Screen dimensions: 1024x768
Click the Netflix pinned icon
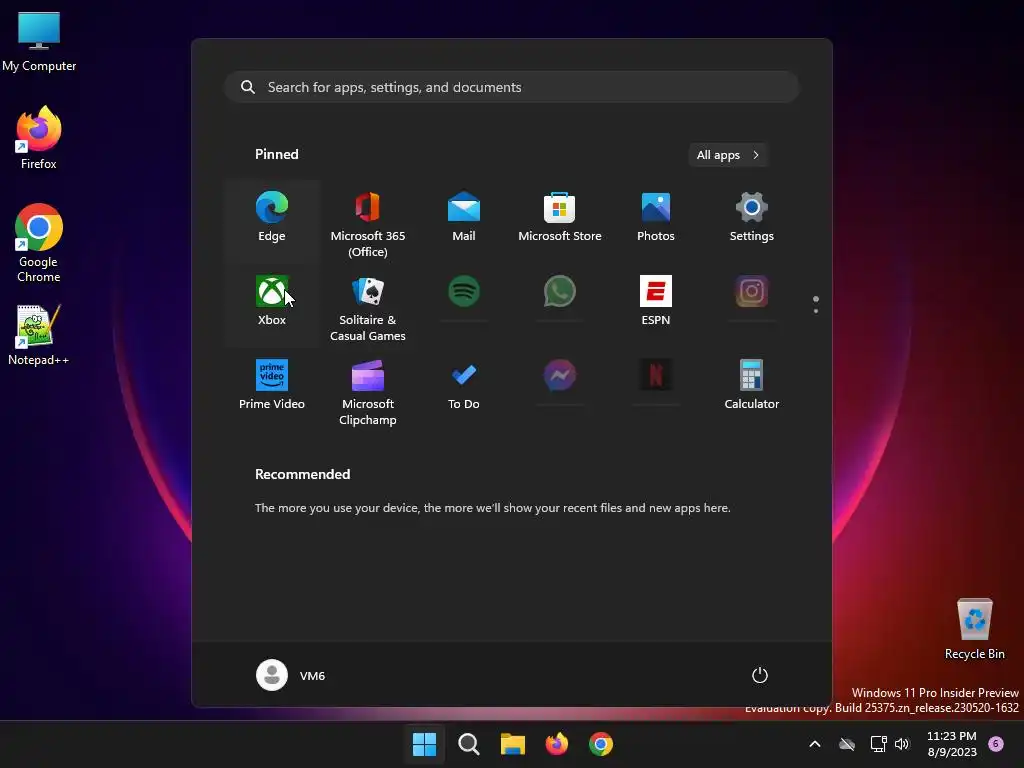pyautogui.click(x=656, y=375)
